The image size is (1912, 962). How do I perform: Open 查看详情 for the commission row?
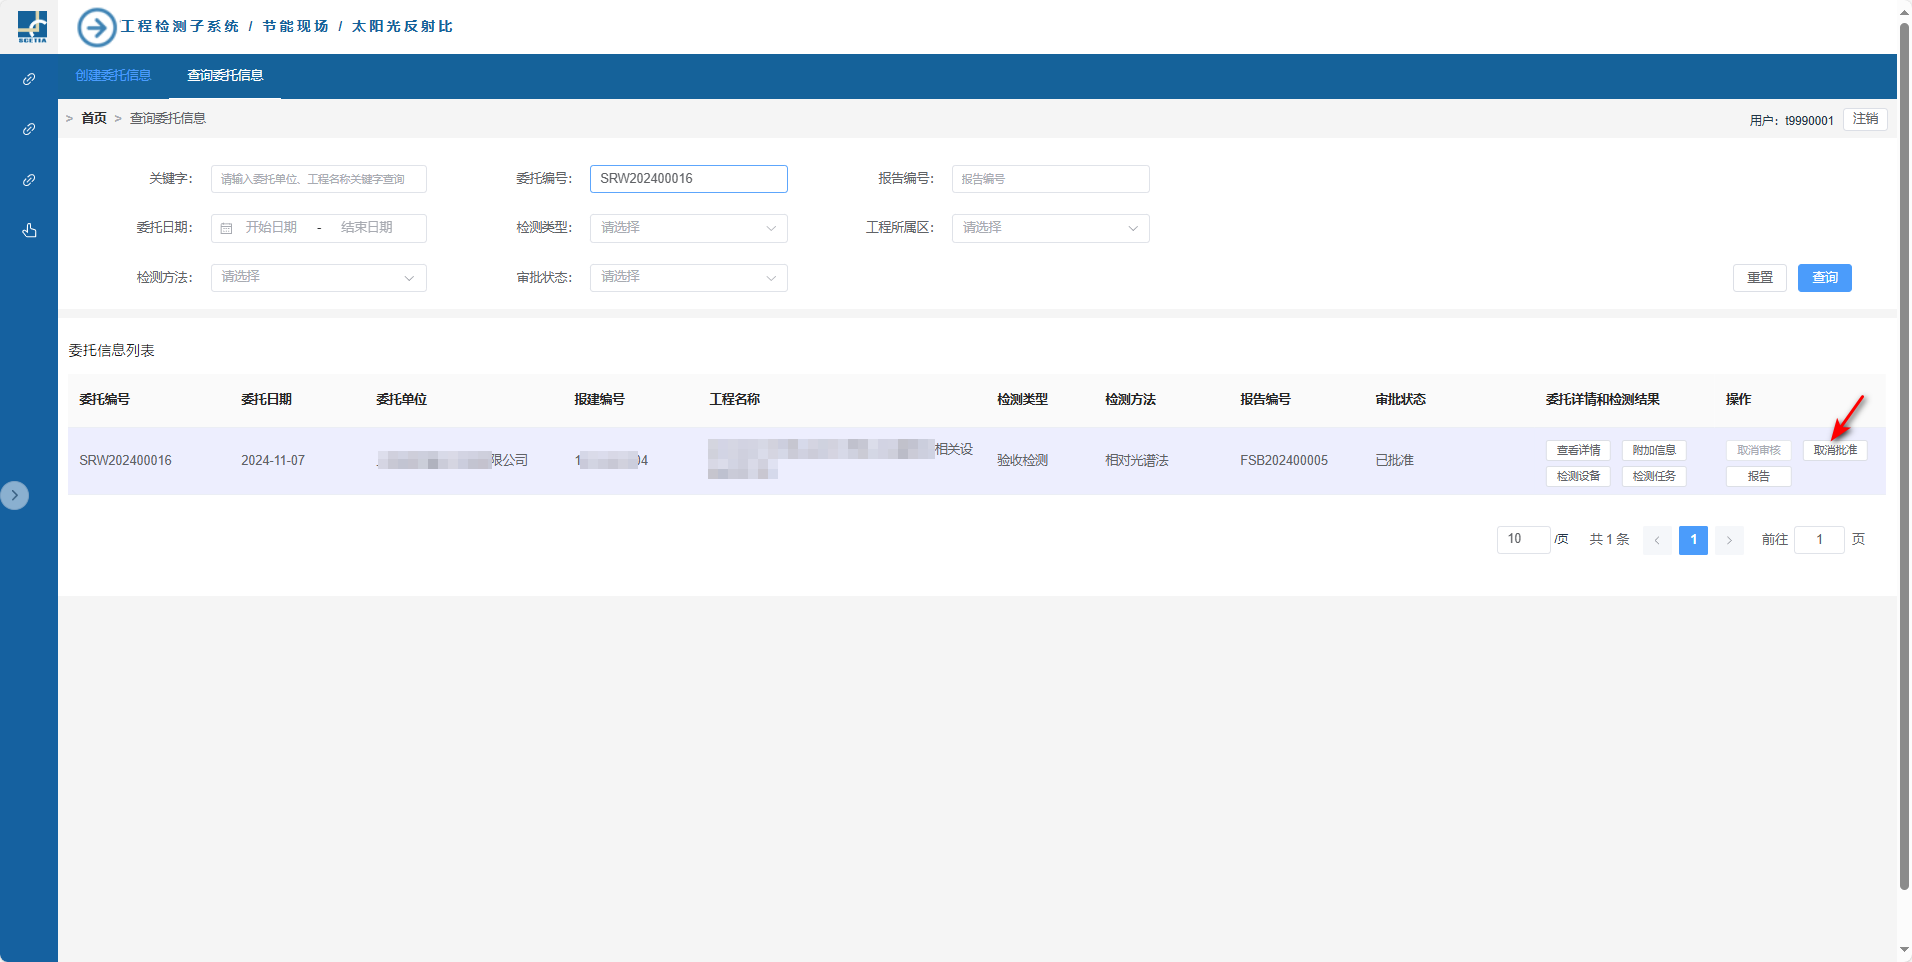click(1578, 451)
